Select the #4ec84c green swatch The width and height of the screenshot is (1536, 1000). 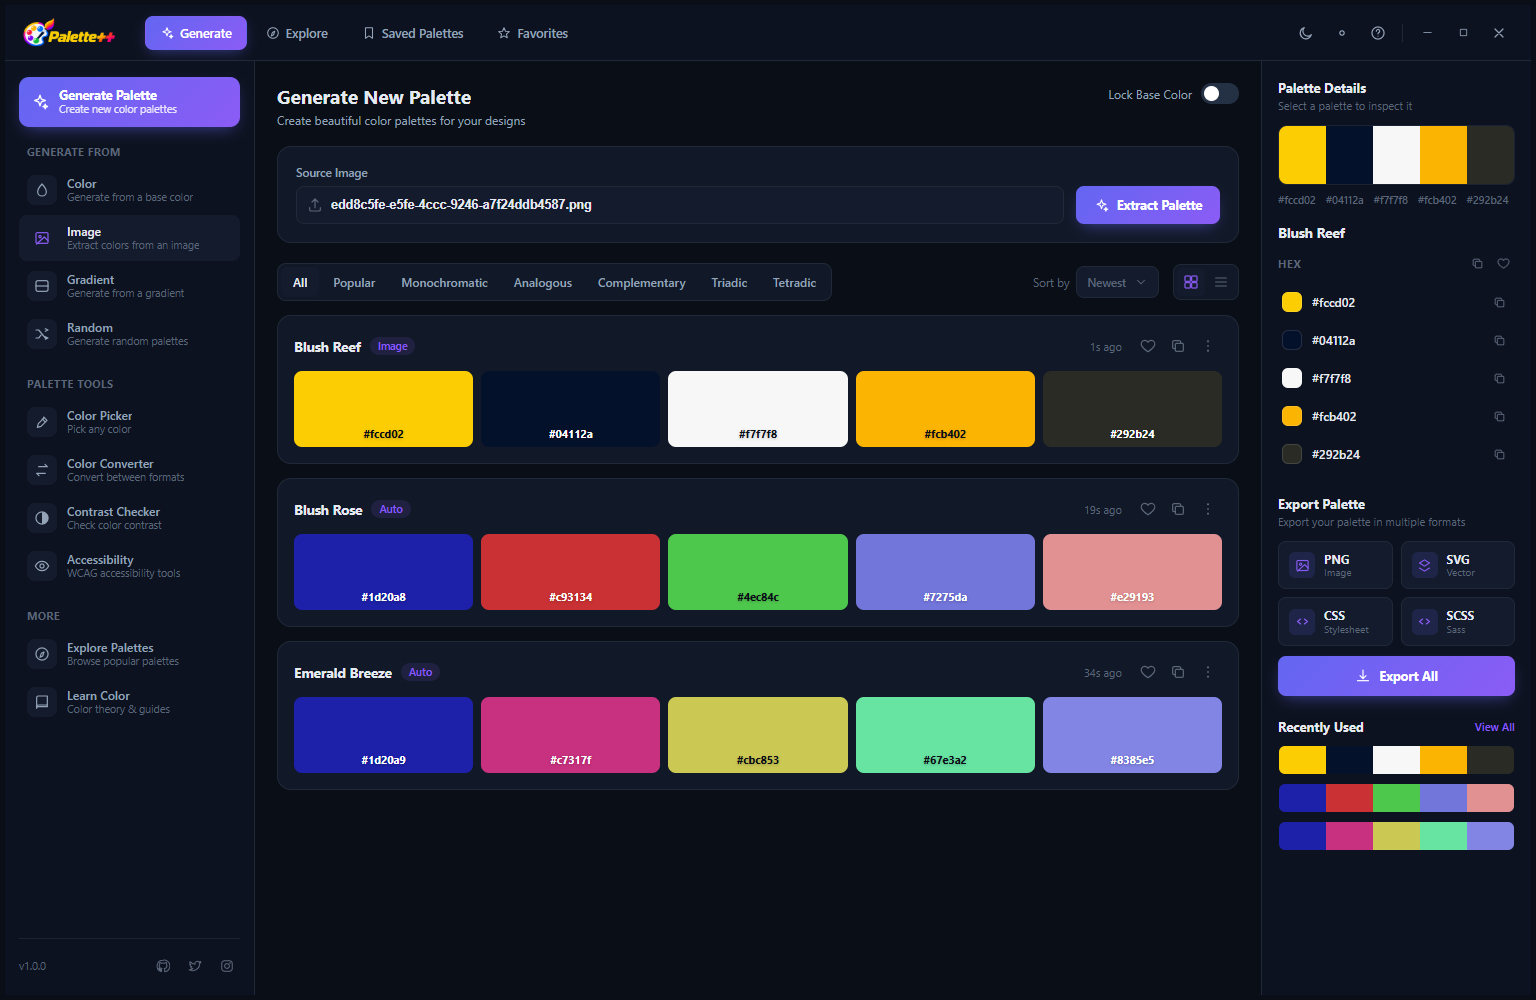758,572
